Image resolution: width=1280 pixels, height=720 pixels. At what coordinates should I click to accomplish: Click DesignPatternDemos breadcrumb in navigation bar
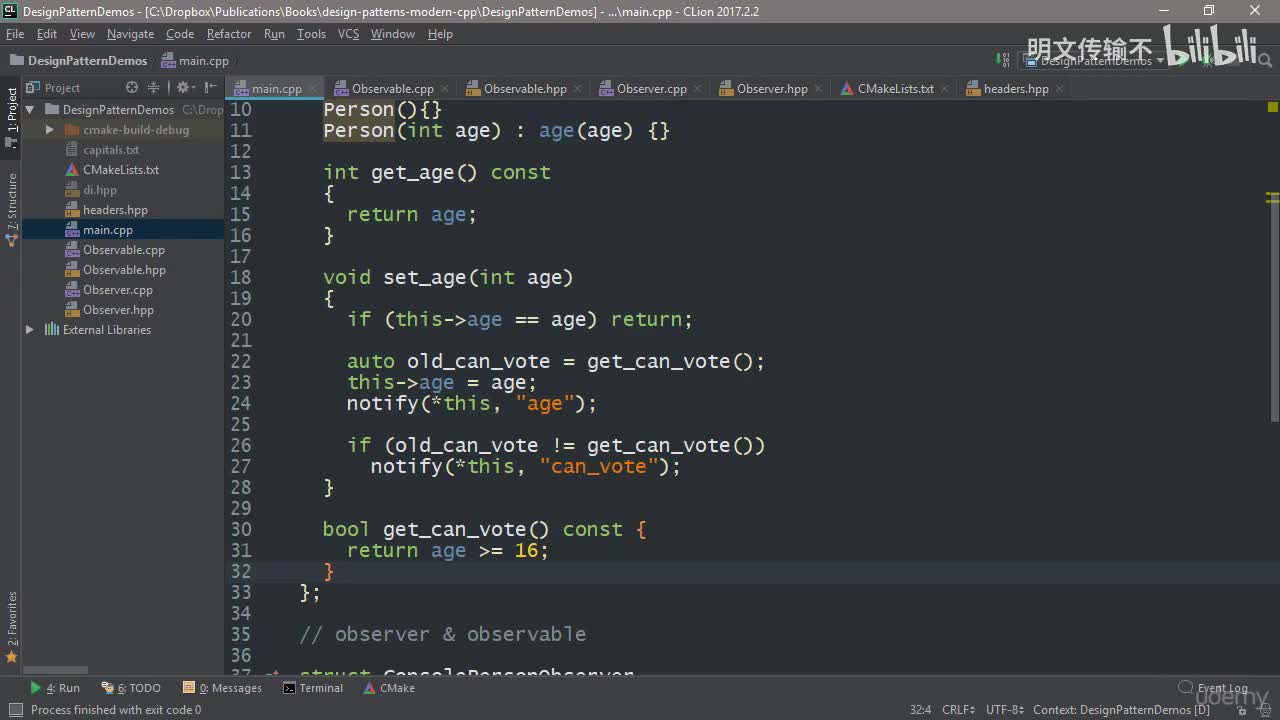point(78,61)
